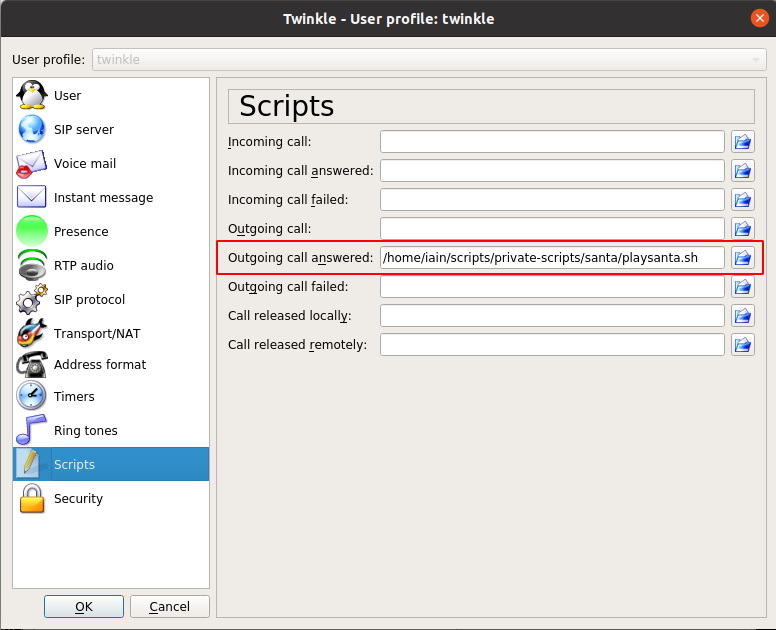Focus the Outgoing call script field

[x=552, y=229]
